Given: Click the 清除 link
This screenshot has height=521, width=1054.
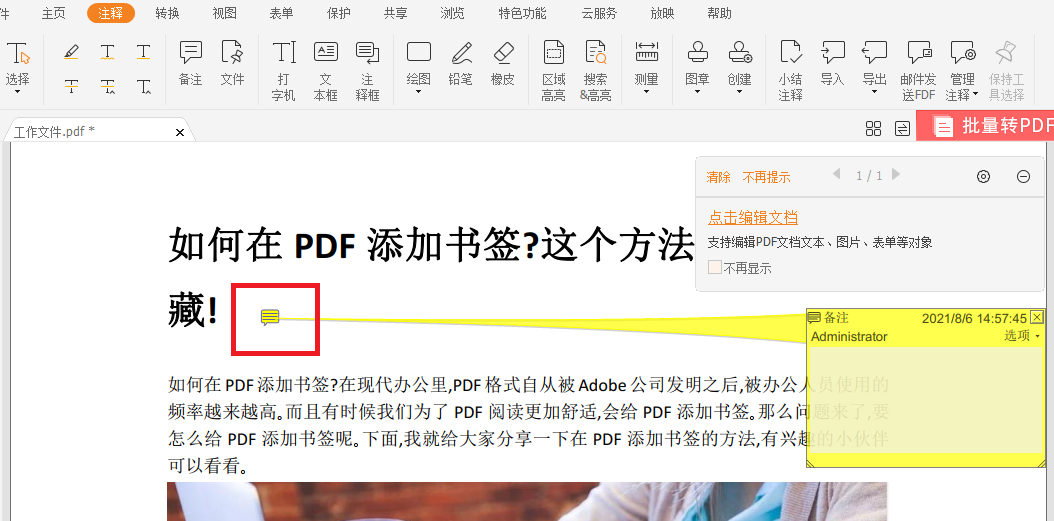Looking at the screenshot, I should [719, 177].
